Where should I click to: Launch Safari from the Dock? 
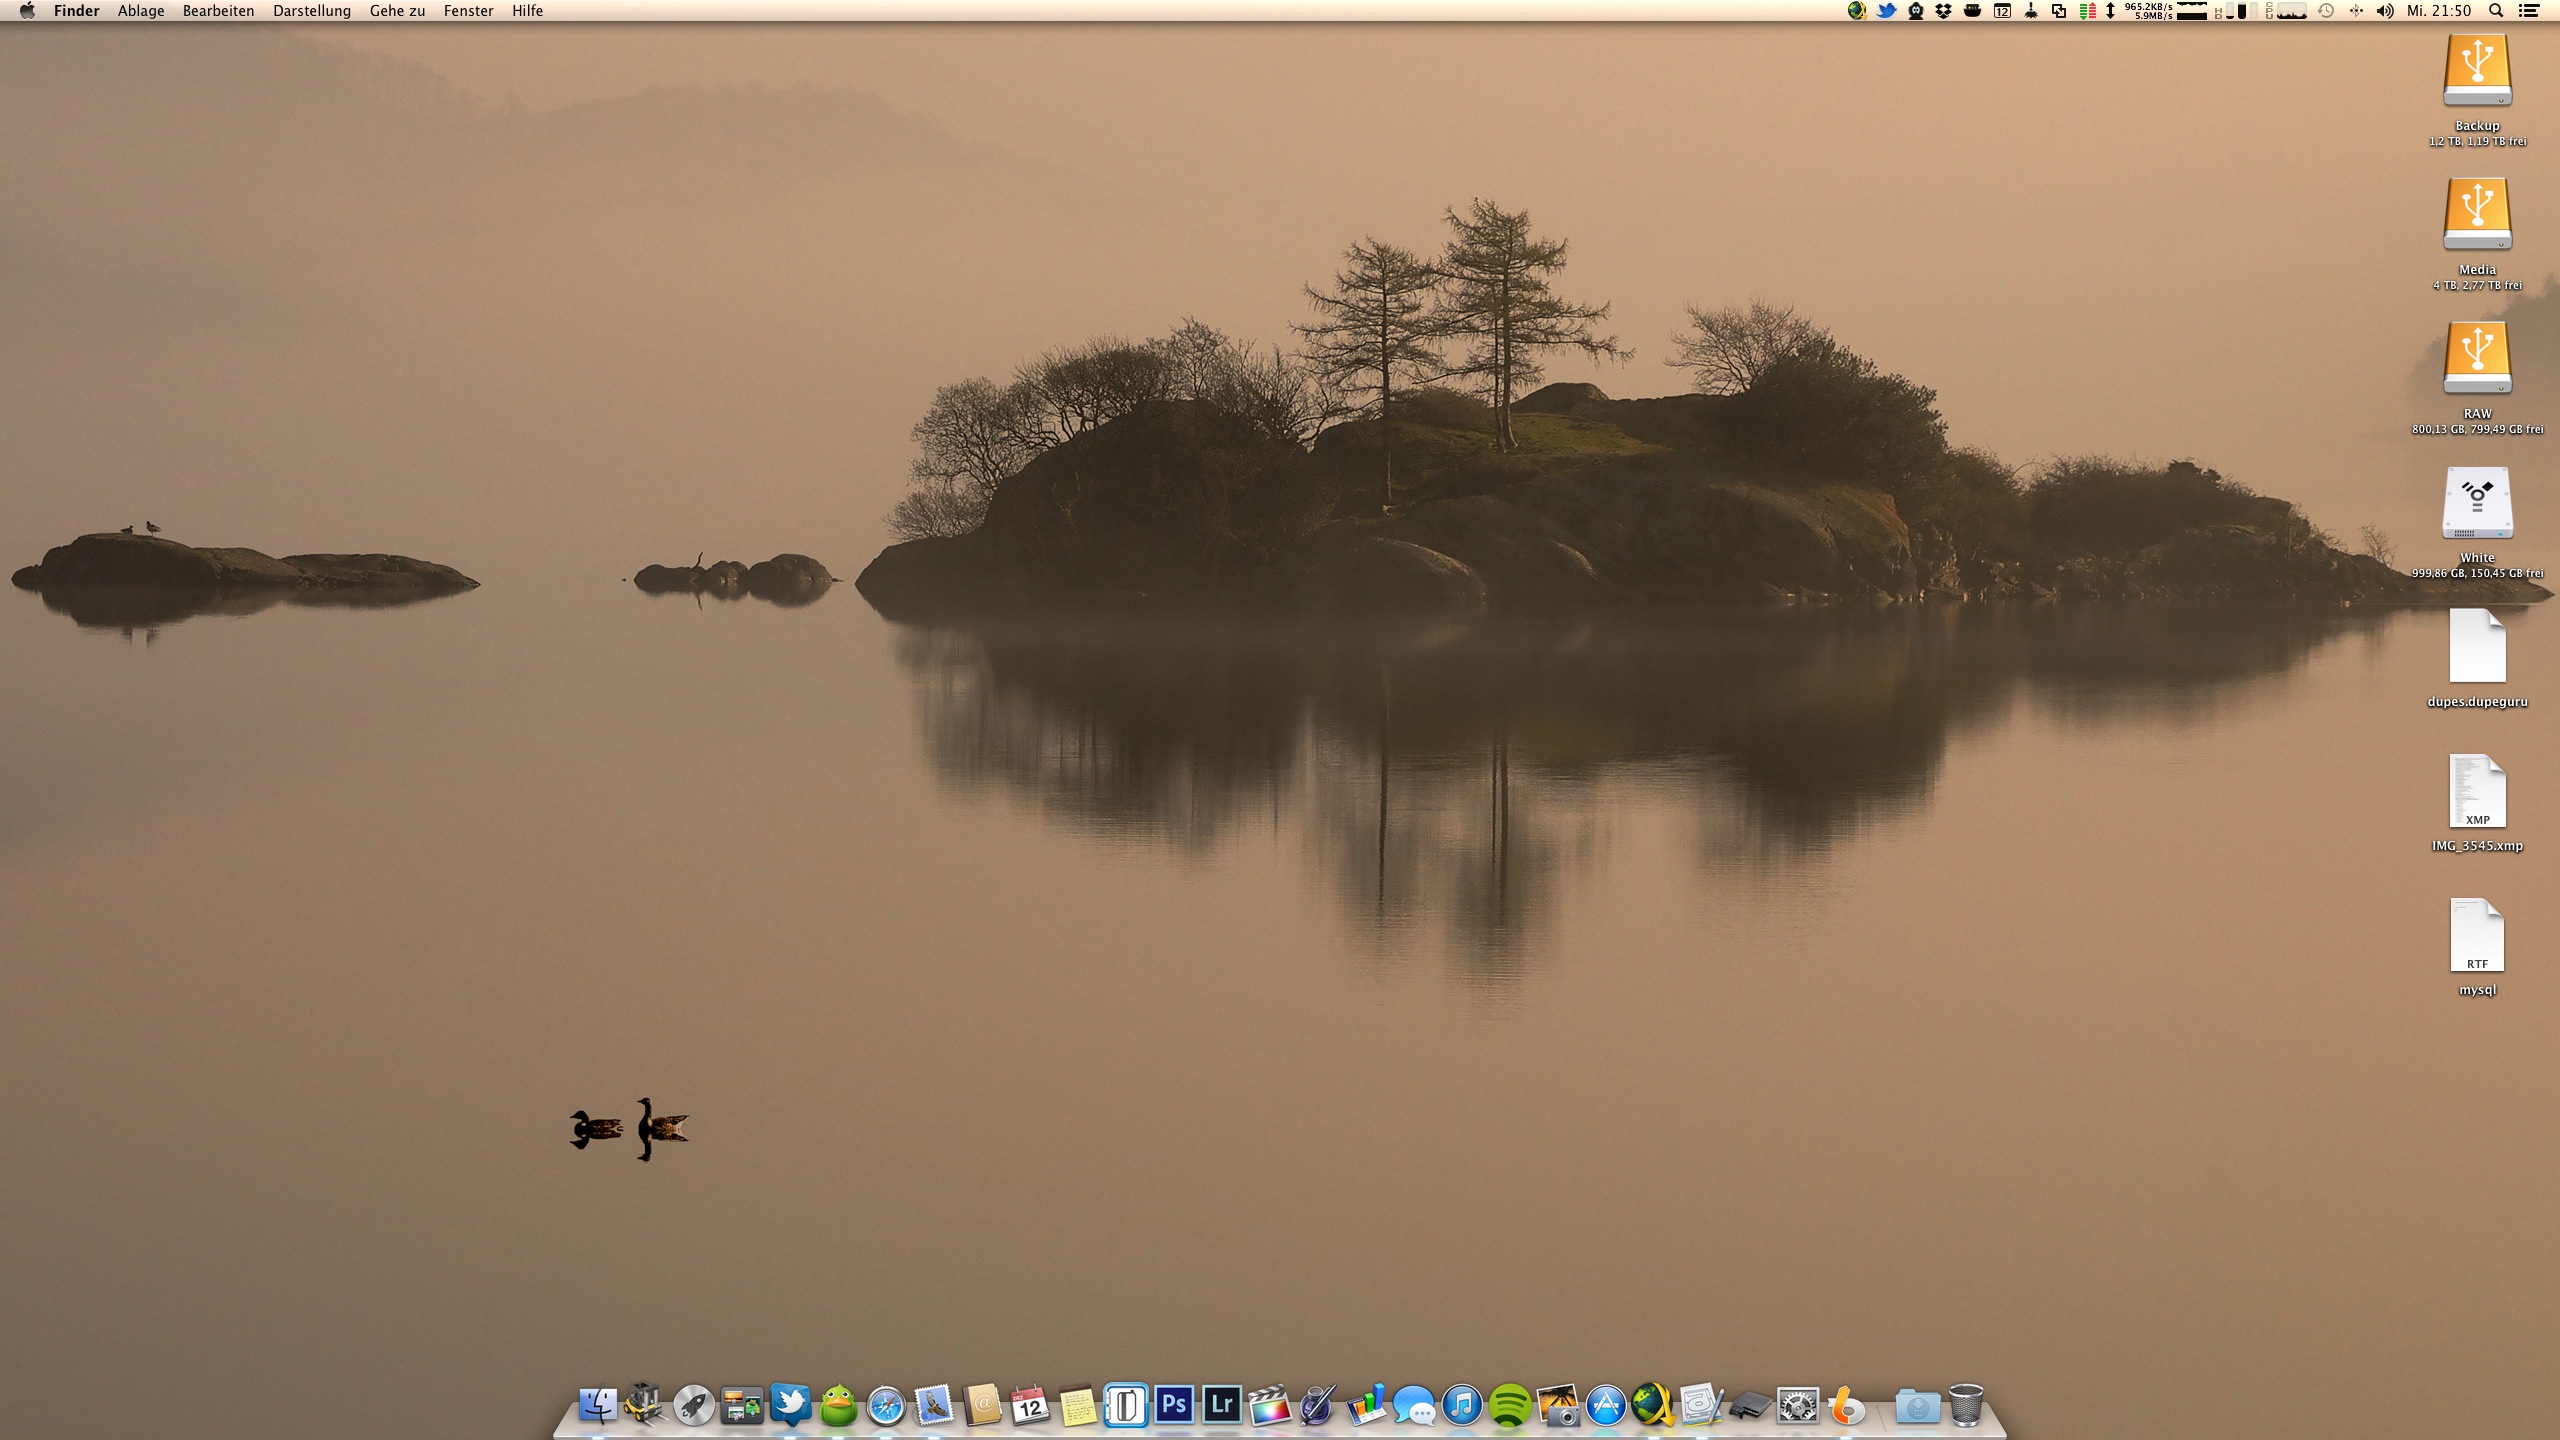[x=886, y=1405]
